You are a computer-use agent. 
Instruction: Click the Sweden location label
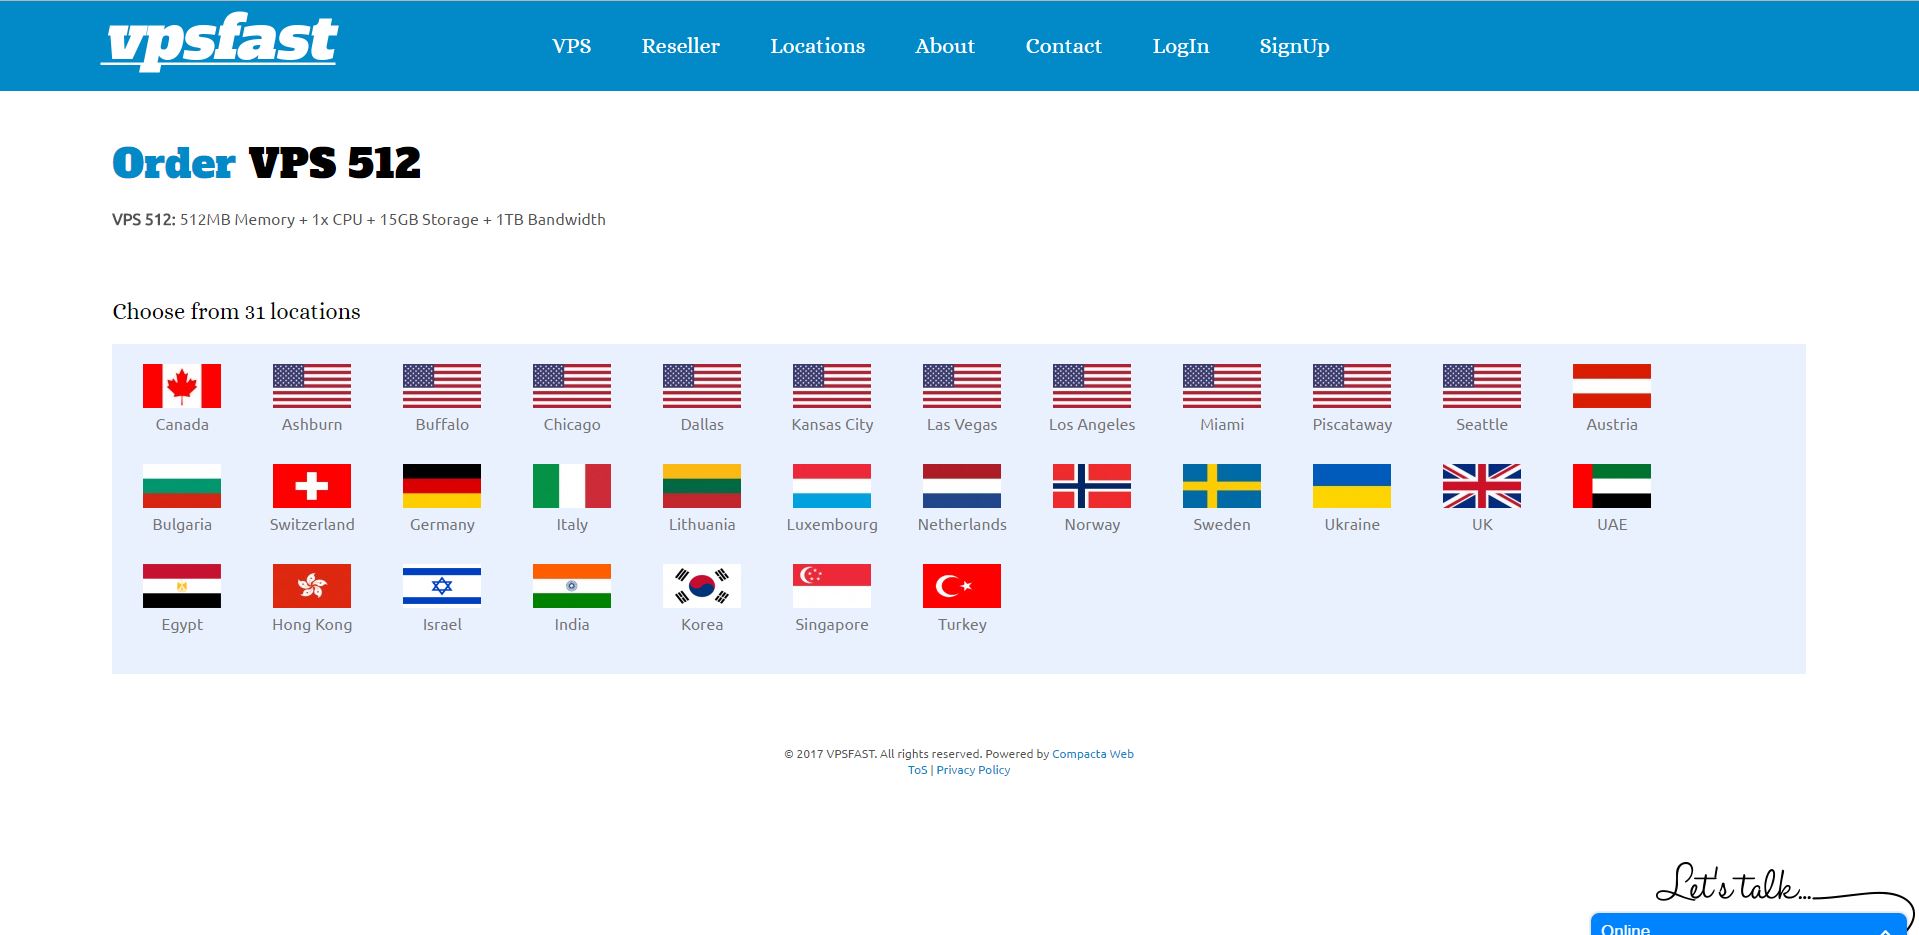(1222, 524)
